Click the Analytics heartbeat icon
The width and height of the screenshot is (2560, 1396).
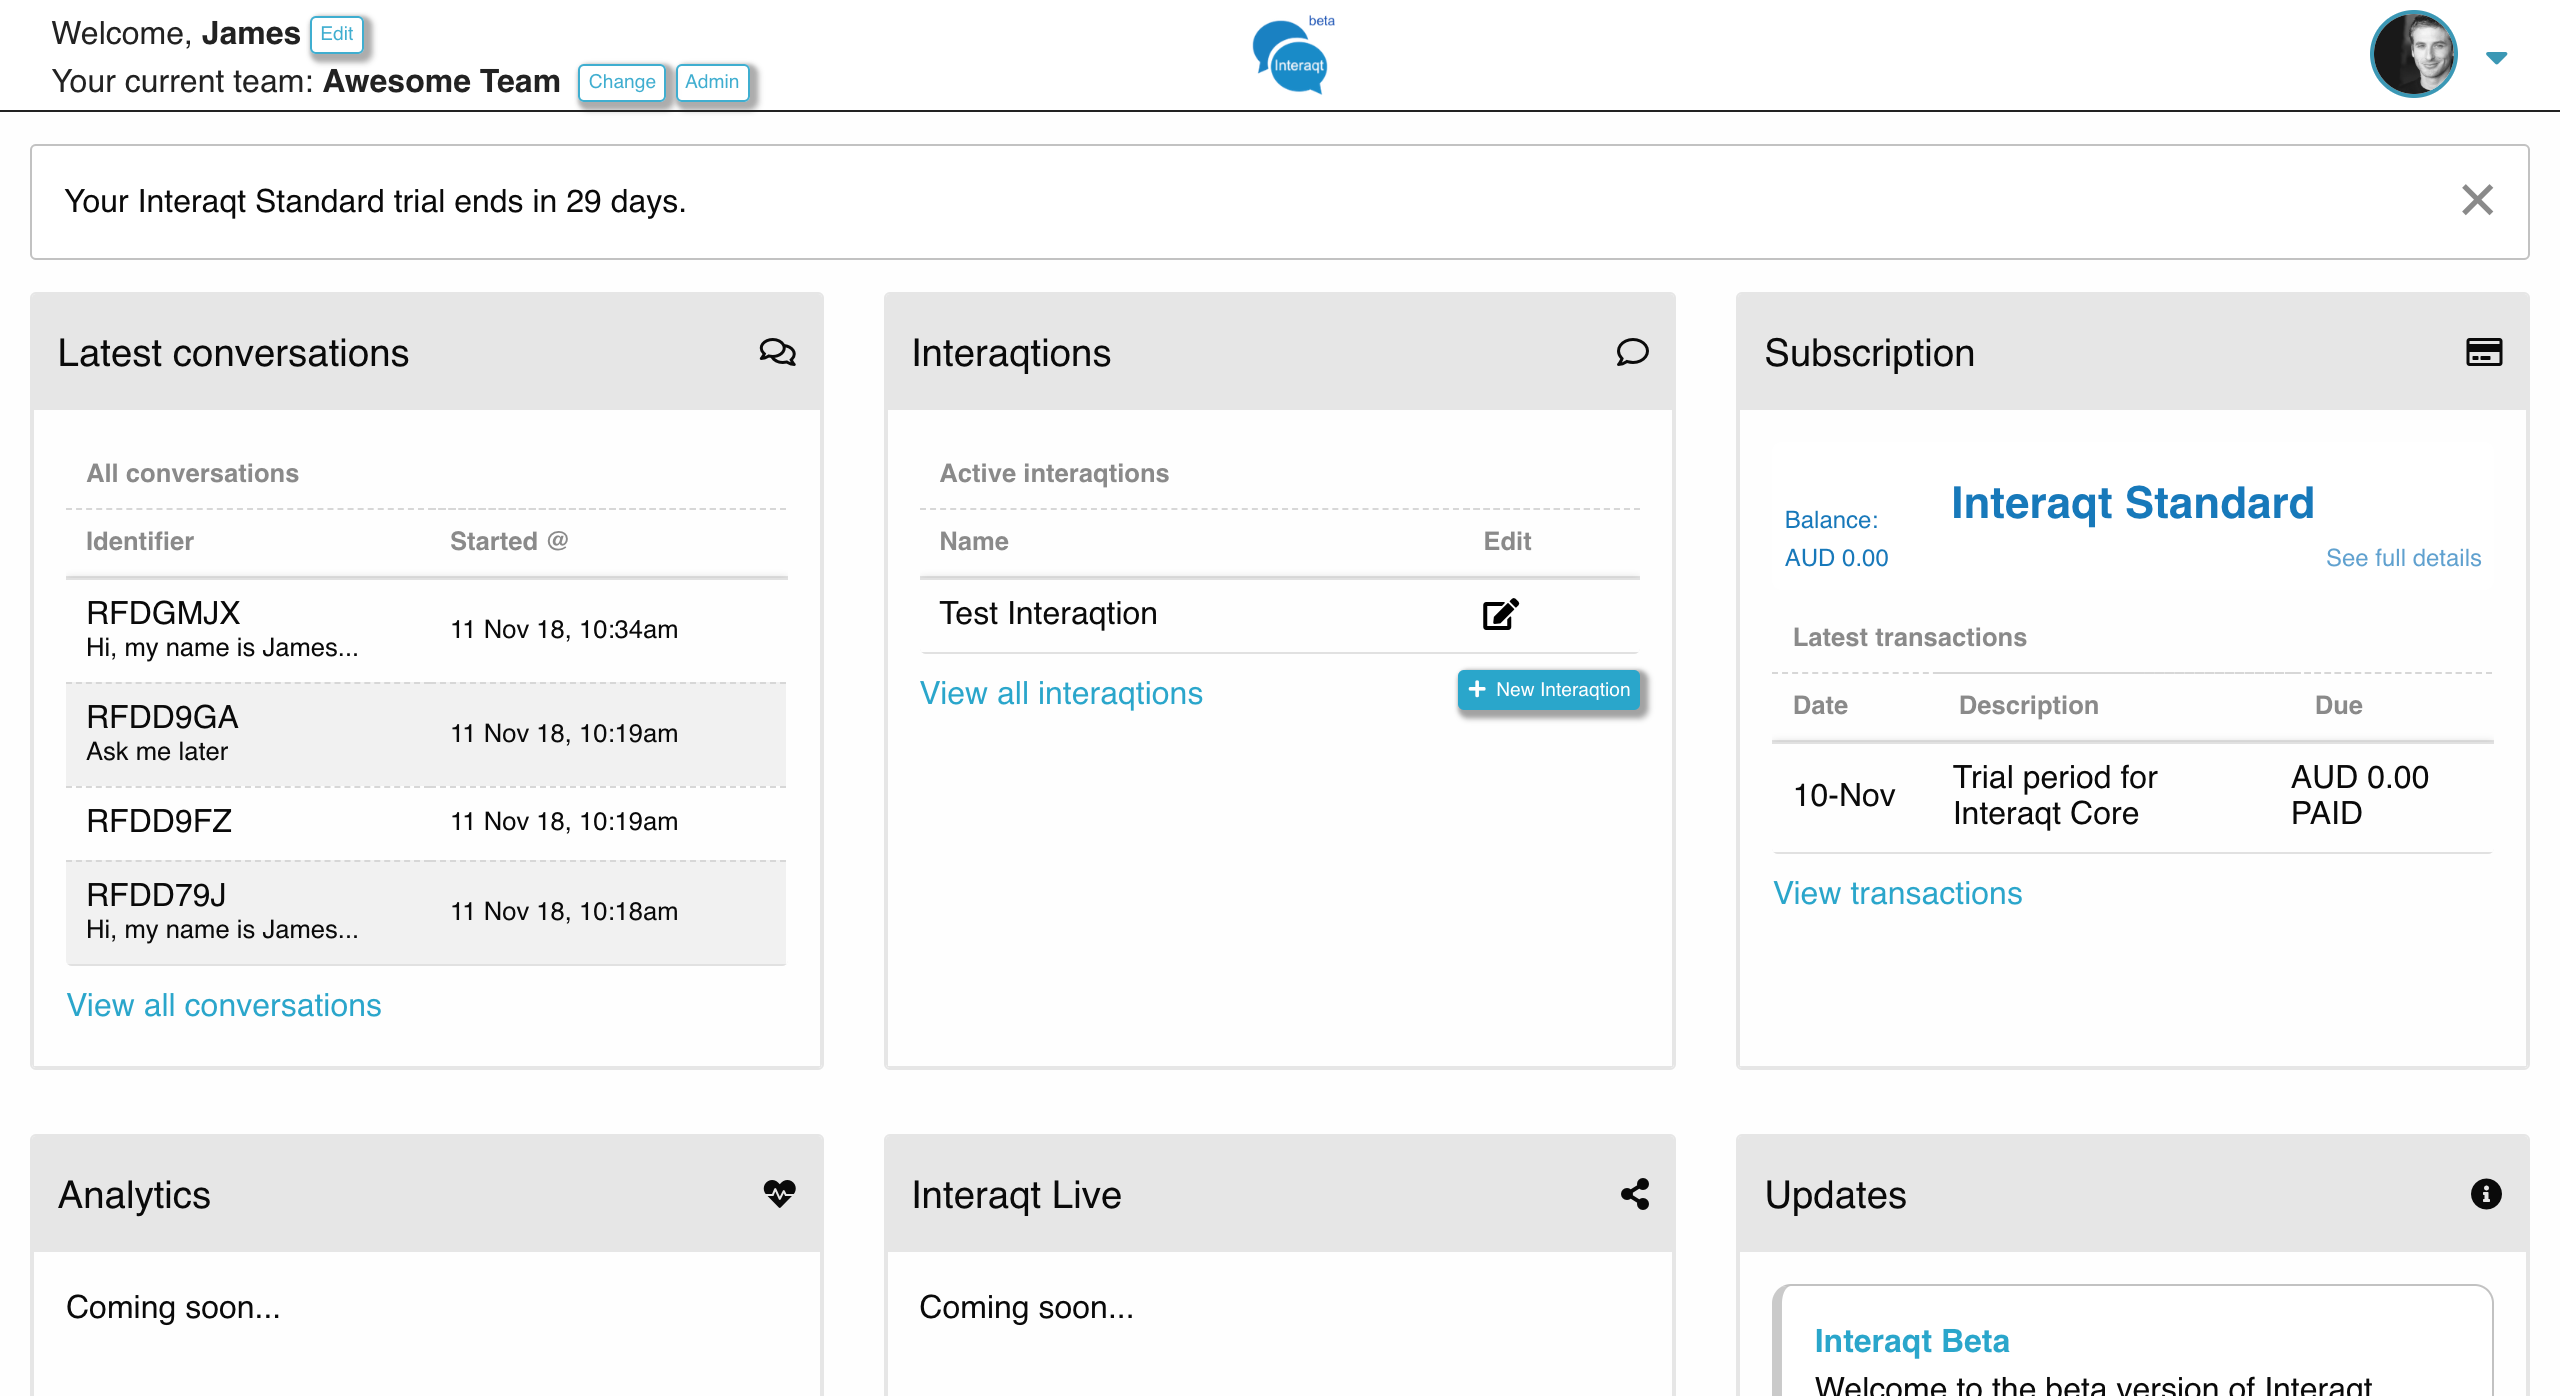pos(779,1193)
